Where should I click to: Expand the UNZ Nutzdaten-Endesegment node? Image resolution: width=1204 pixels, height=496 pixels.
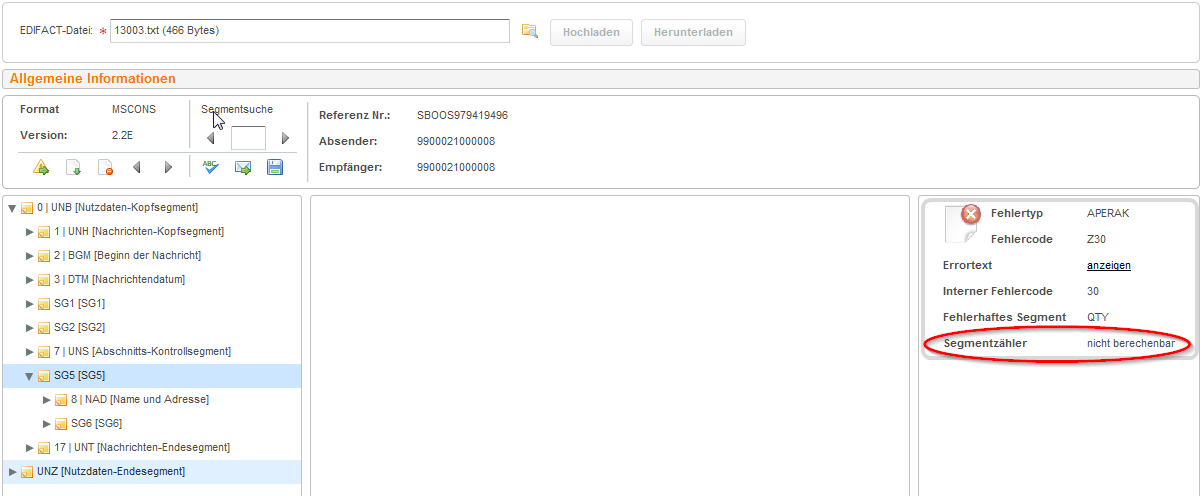12,472
